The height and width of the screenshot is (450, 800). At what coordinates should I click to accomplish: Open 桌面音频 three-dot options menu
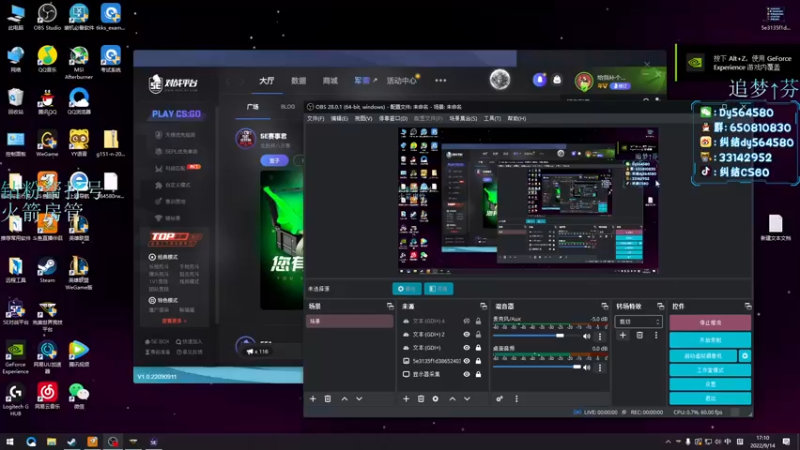point(600,367)
